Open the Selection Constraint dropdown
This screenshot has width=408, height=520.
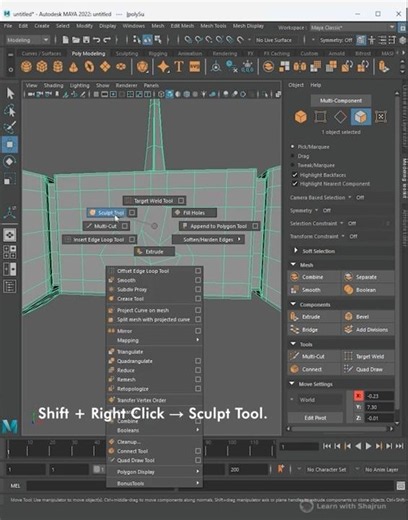[x=341, y=223]
